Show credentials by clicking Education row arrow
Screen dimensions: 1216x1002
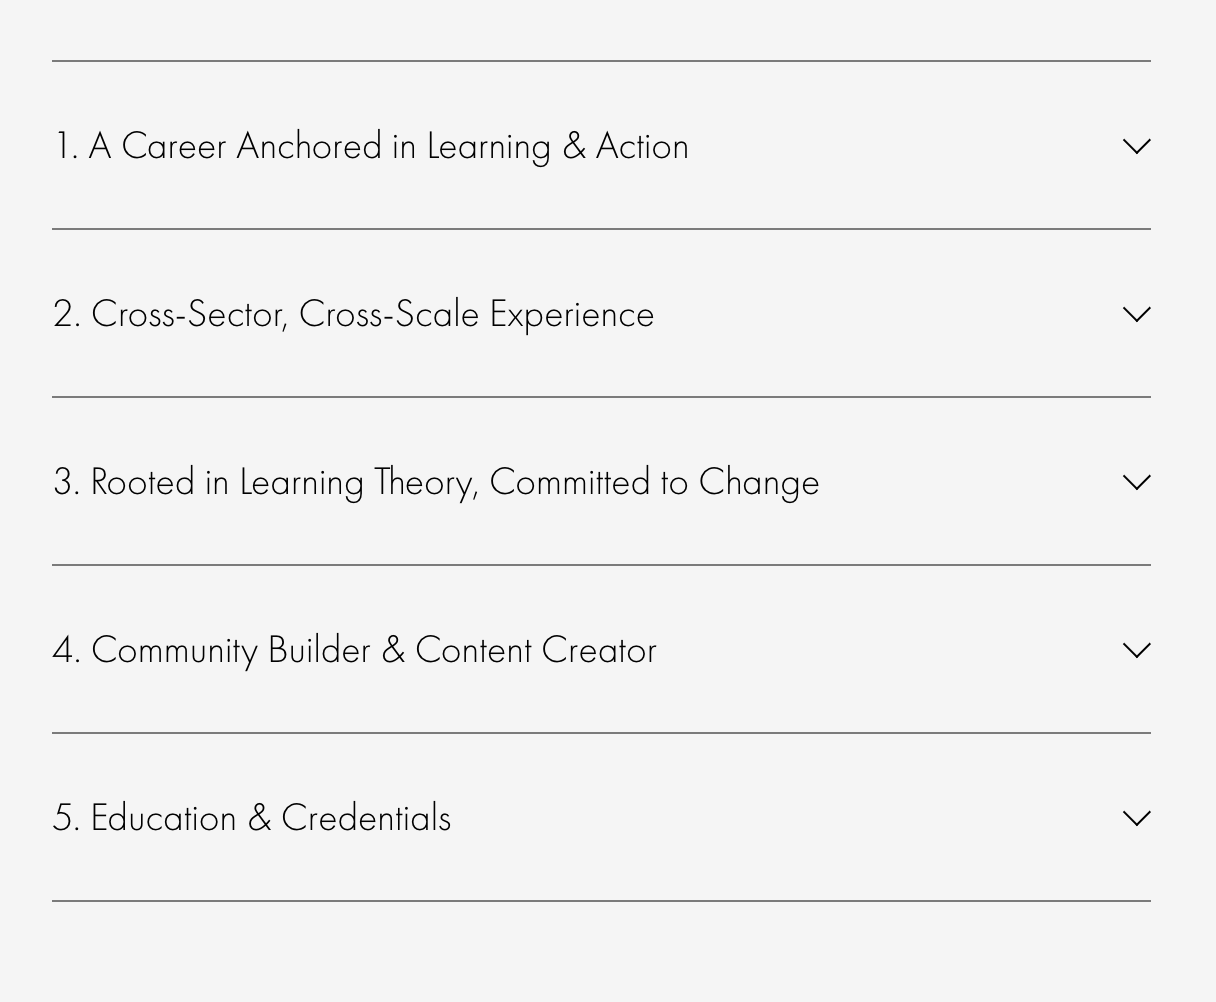point(1137,818)
